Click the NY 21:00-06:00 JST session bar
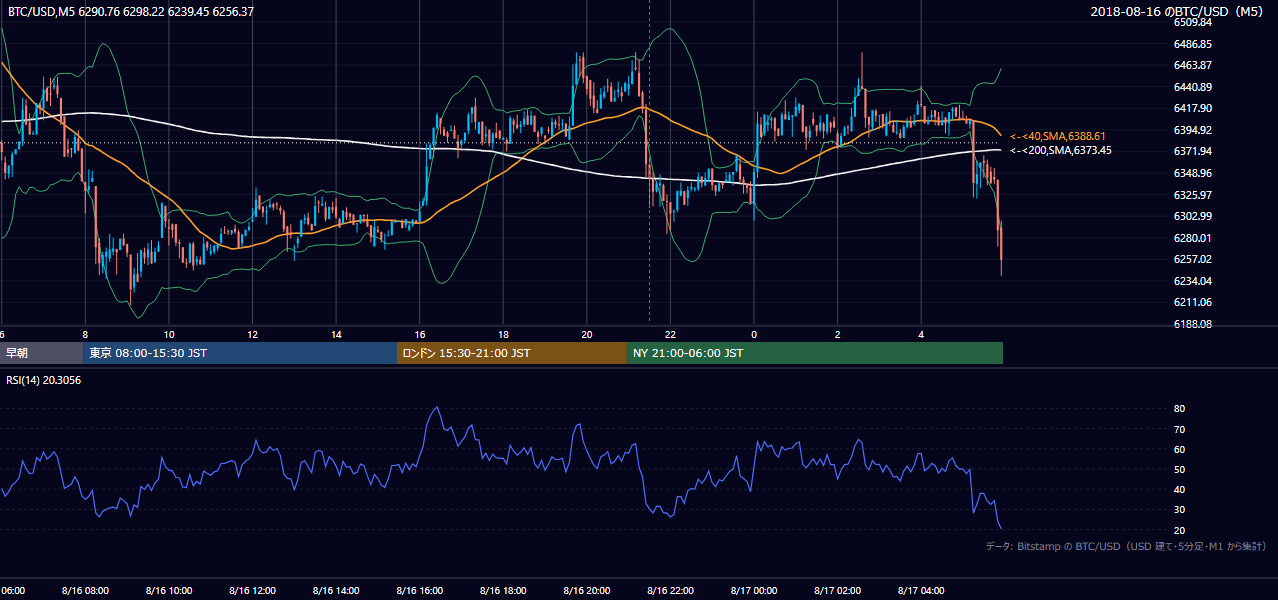This screenshot has width=1278, height=600. (815, 353)
